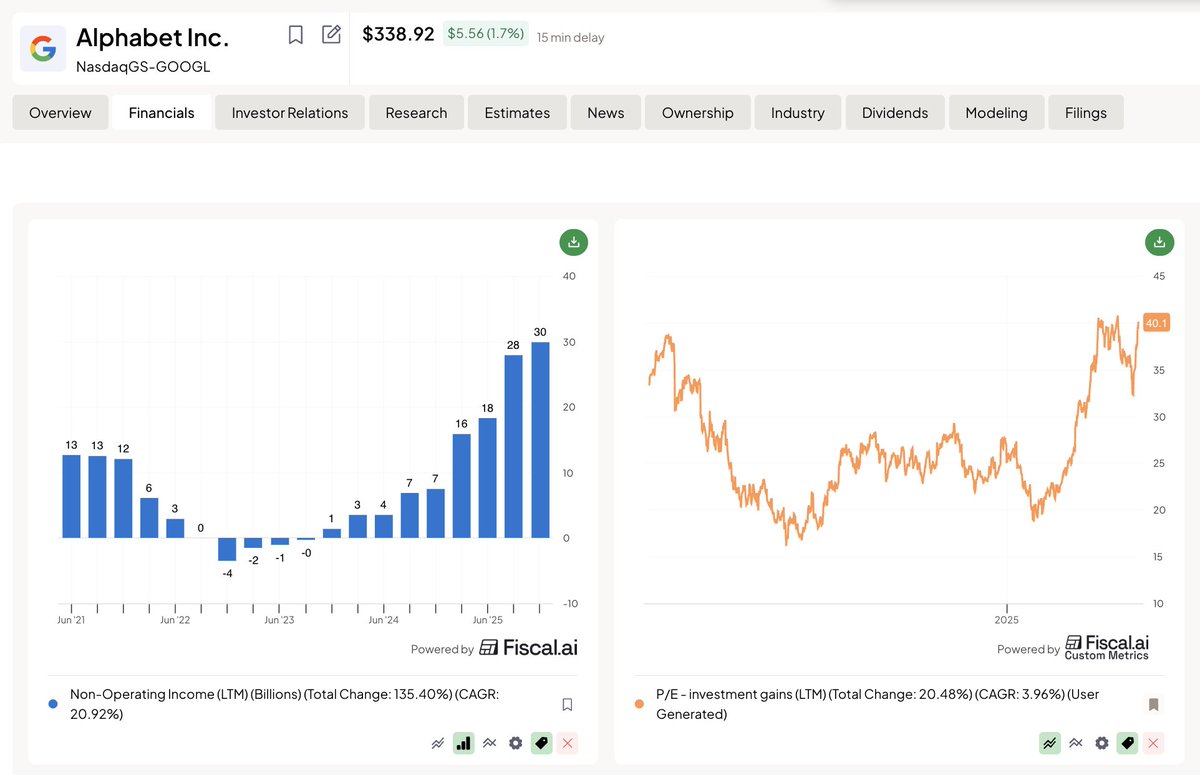The height and width of the screenshot is (775, 1200).
Task: Select line chart type for P/E series
Action: coord(1049,743)
